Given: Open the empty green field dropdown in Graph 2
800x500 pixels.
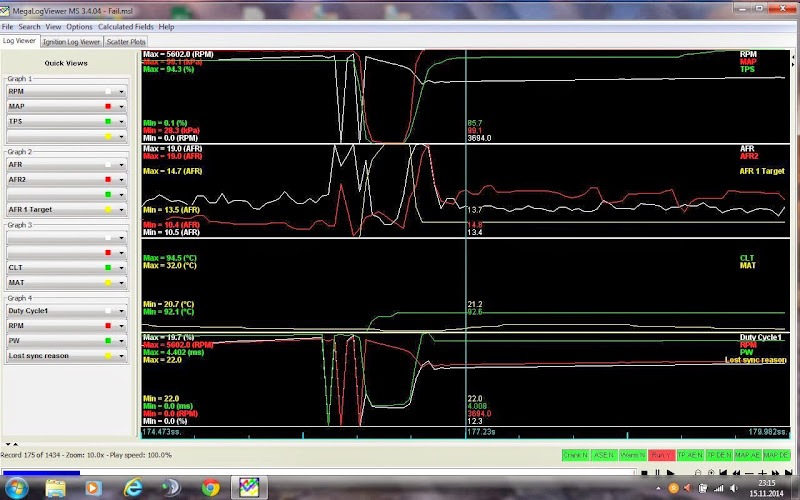Looking at the screenshot, I should point(66,194).
